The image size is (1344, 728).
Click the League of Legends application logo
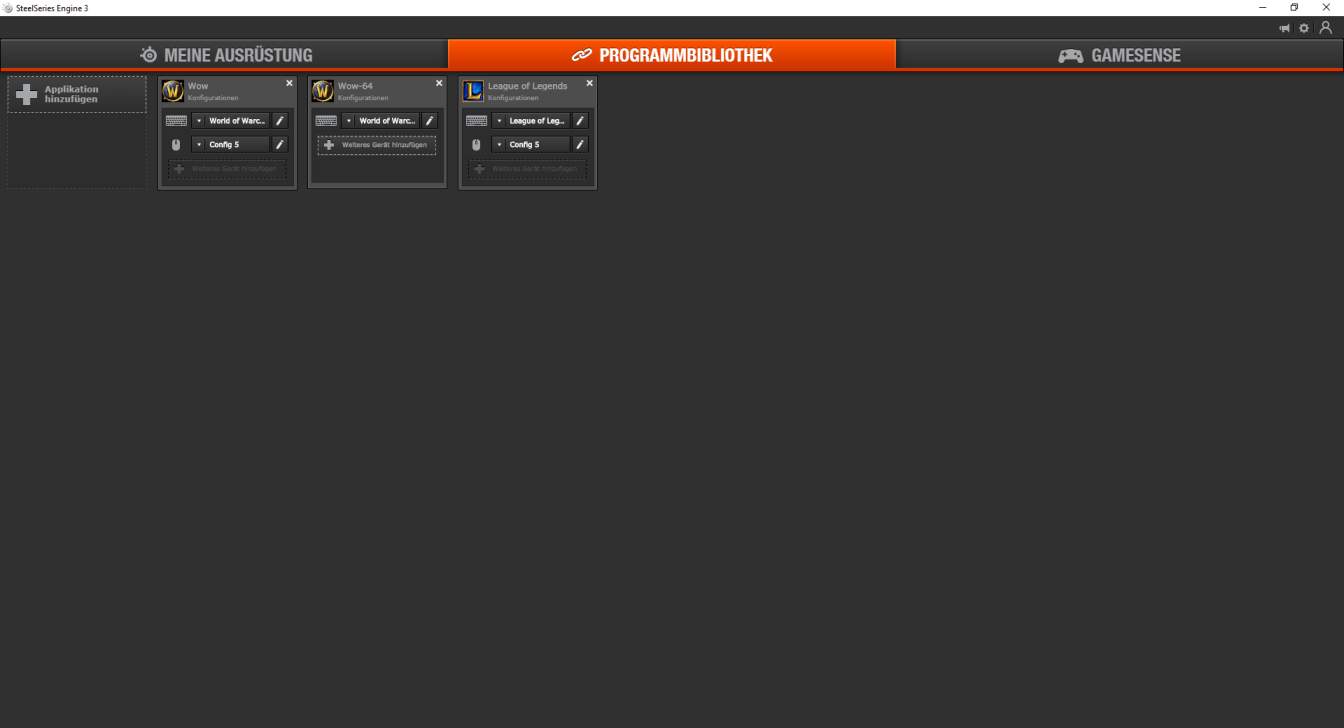473,92
